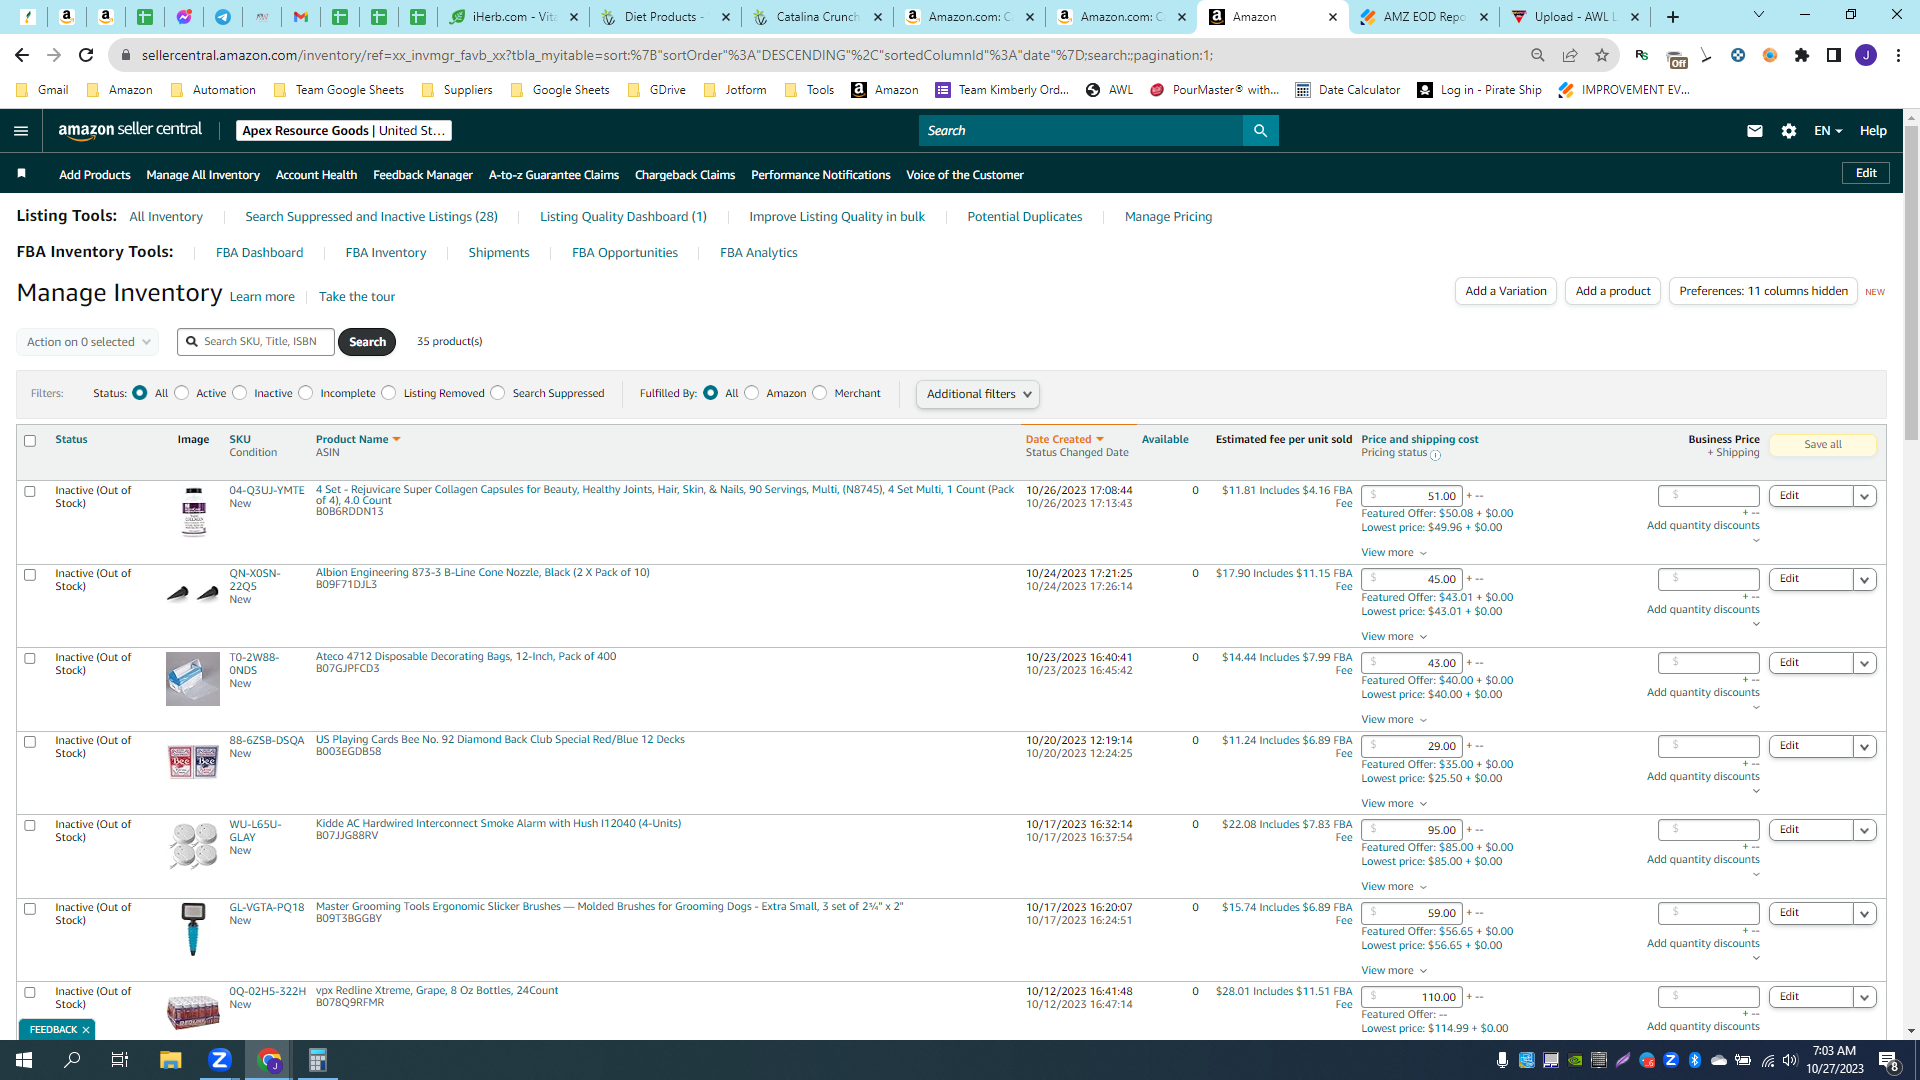Bookmark this page with the star icon

pyautogui.click(x=1602, y=55)
